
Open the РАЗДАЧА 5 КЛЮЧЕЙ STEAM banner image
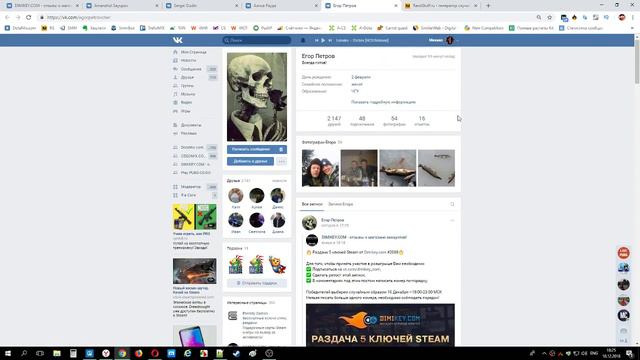[x=380, y=325]
